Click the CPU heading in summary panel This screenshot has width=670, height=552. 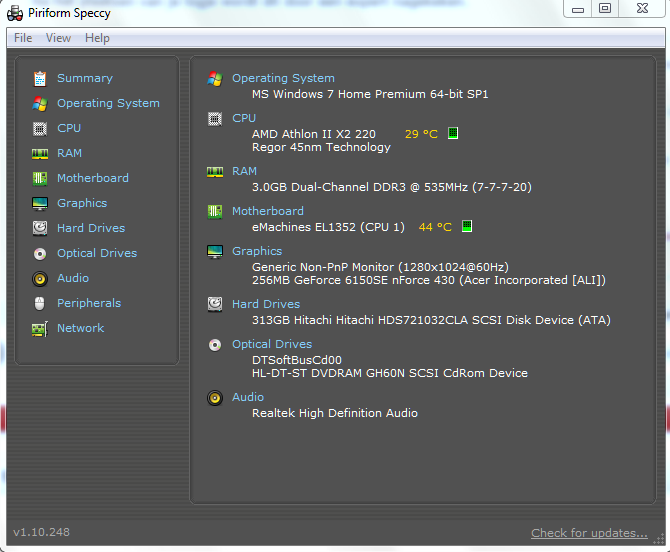244,118
